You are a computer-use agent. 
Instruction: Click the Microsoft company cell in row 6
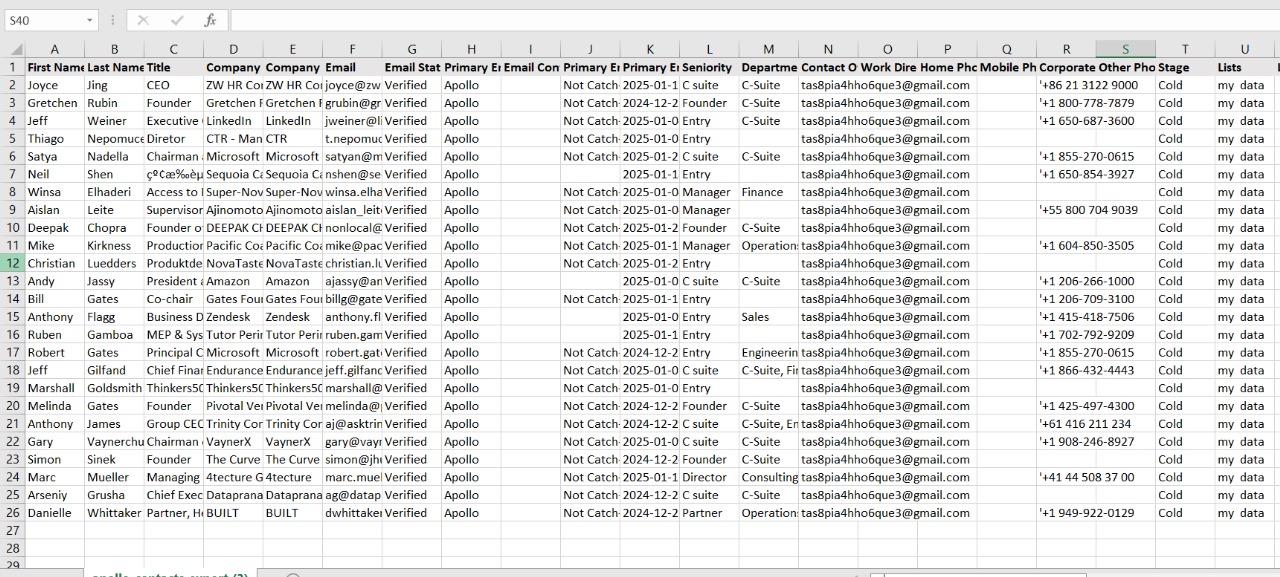tap(233, 156)
